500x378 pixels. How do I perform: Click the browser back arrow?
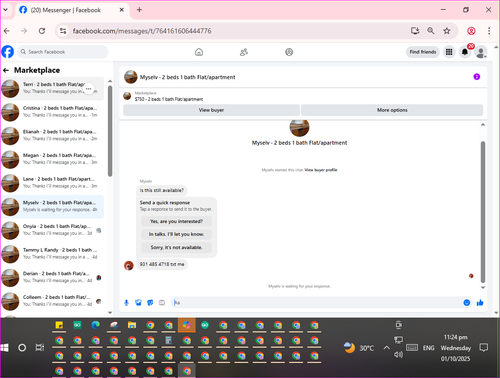click(7, 31)
